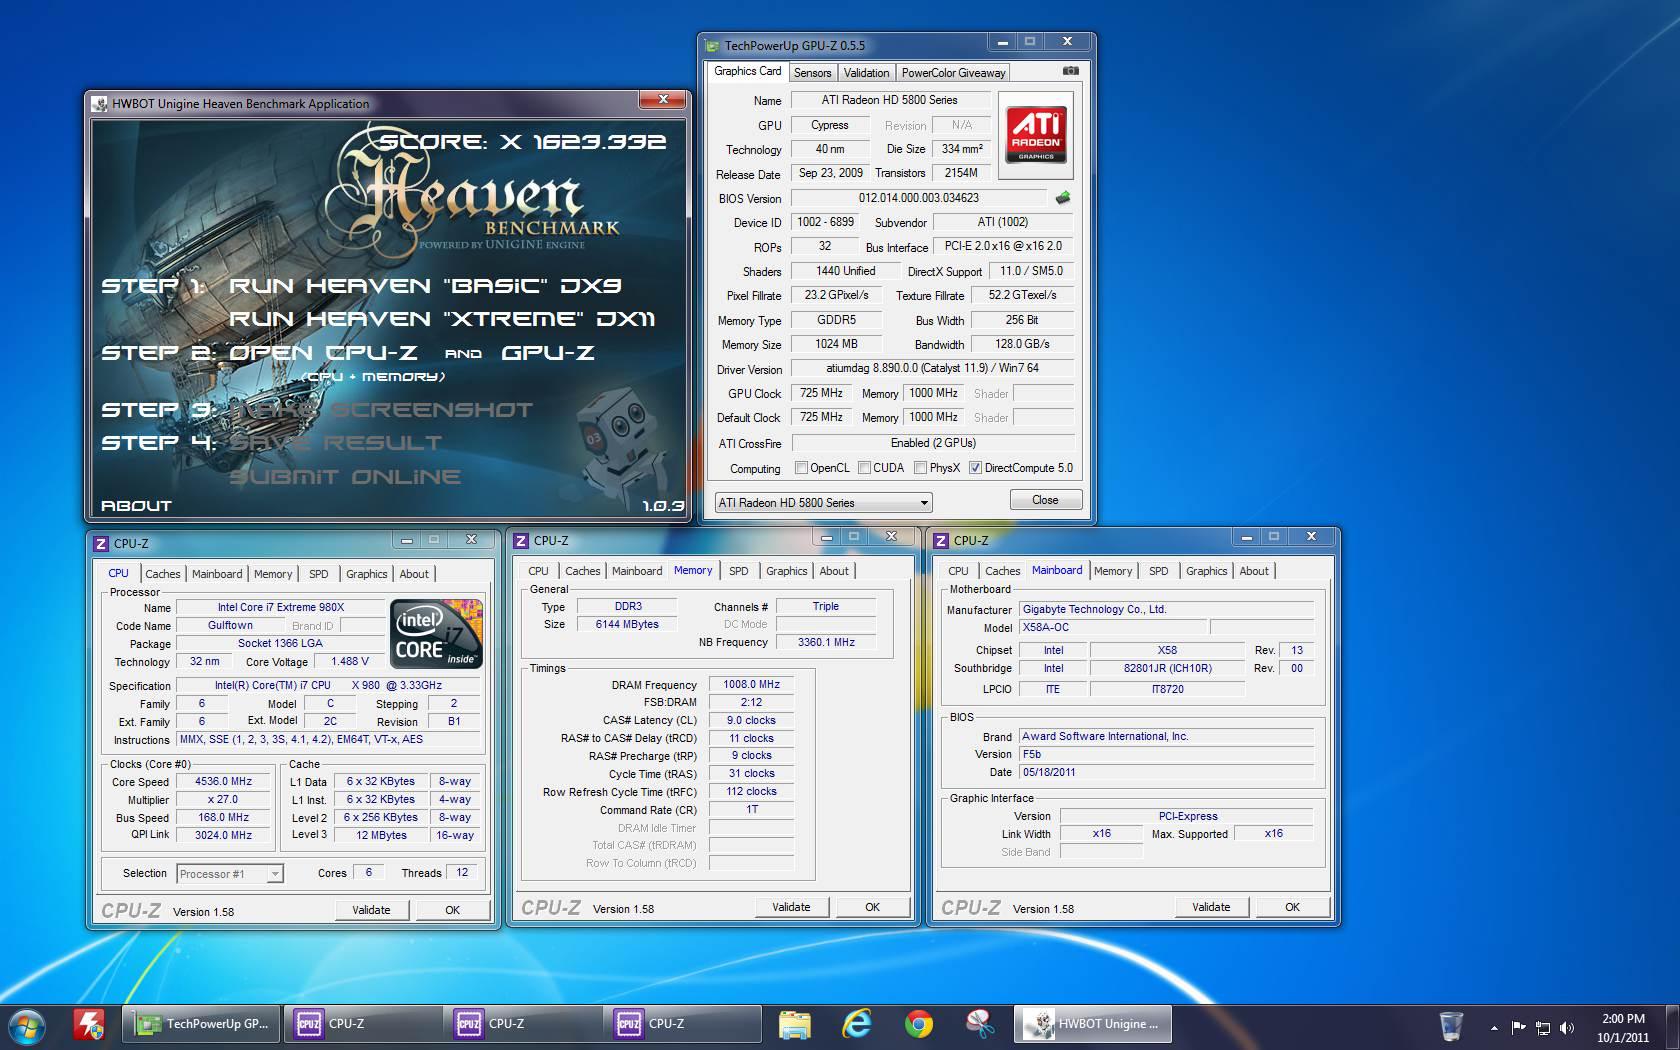This screenshot has height=1050, width=1680.
Task: Switch to the second CPU-Z taskbar button
Action: [523, 1024]
